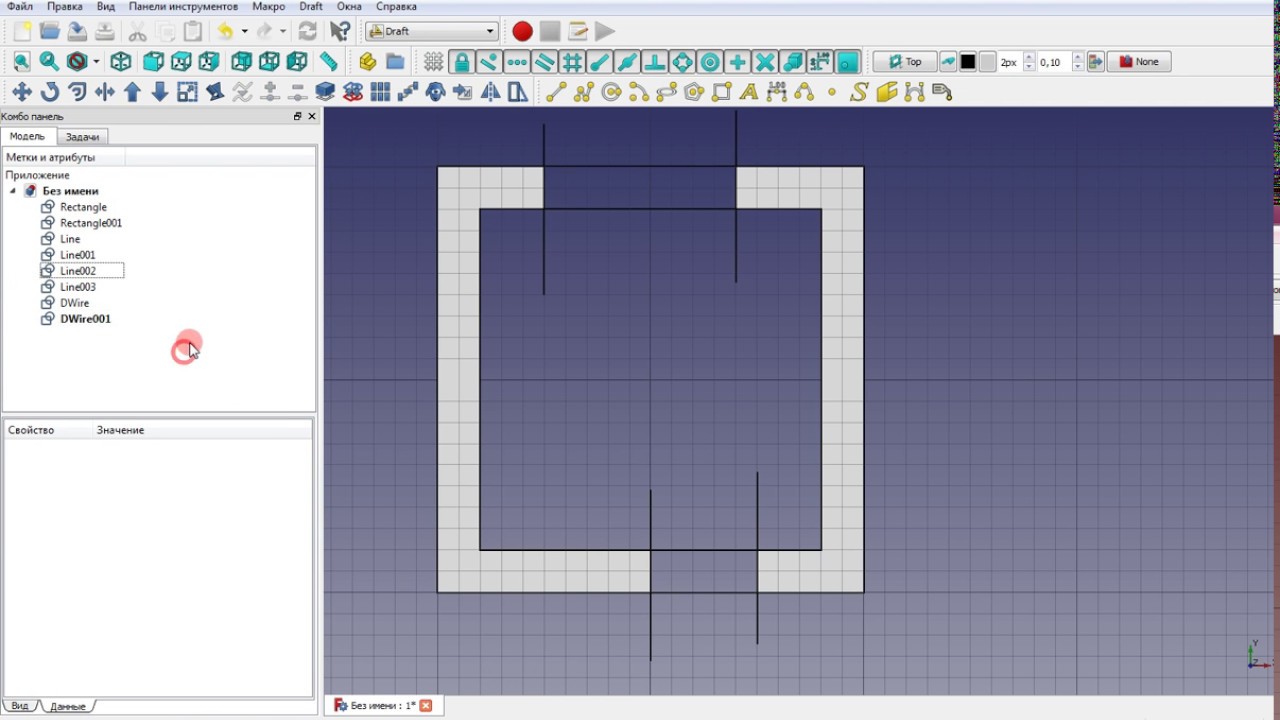Open the black line color swatch
This screenshot has height=720, width=1280.
click(x=968, y=62)
